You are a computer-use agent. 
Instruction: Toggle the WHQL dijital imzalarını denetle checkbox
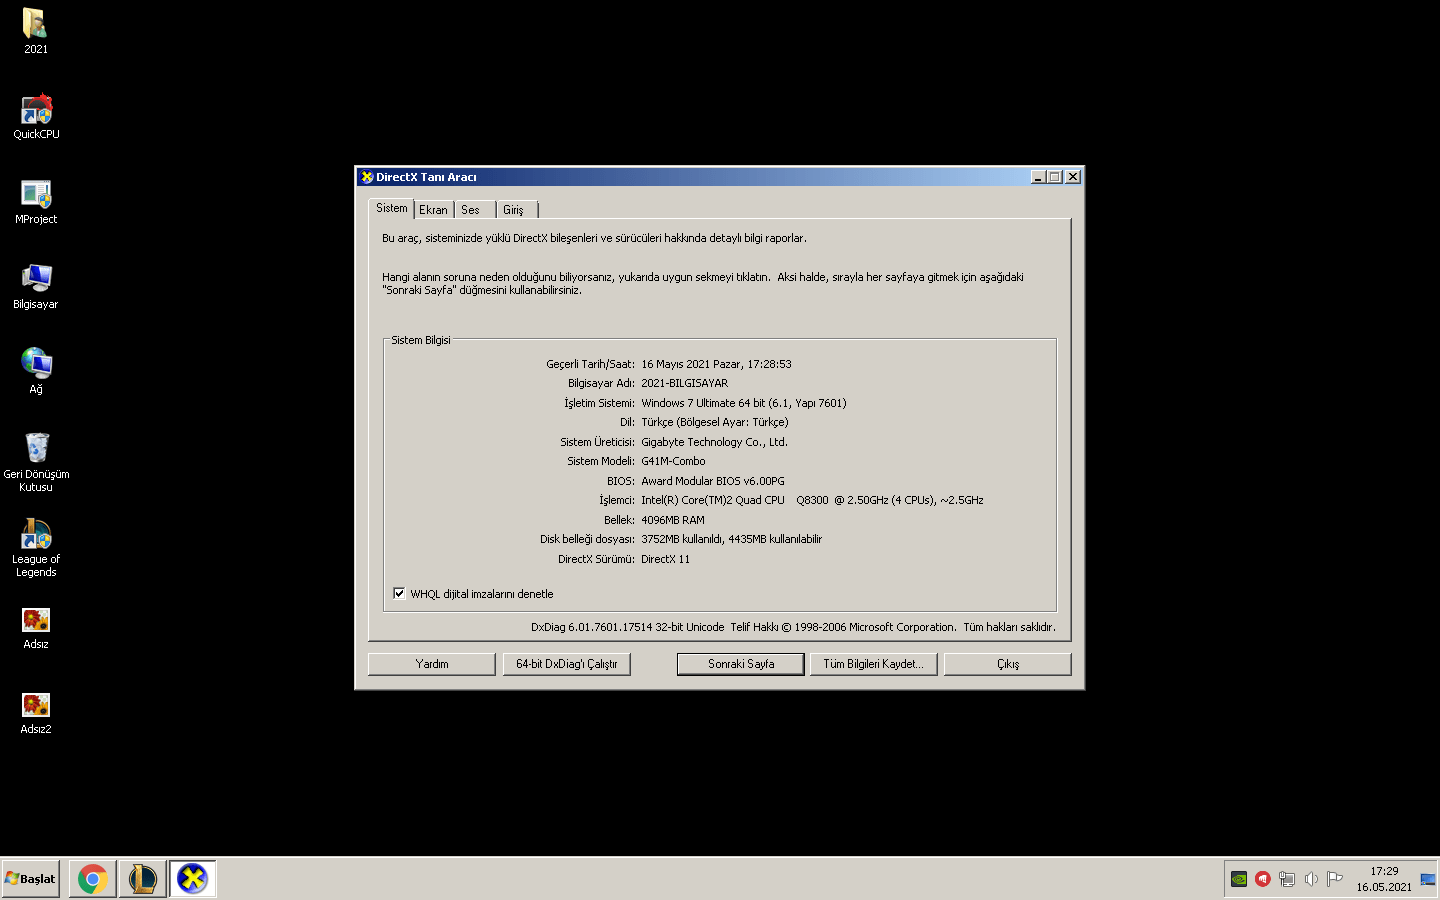point(399,593)
